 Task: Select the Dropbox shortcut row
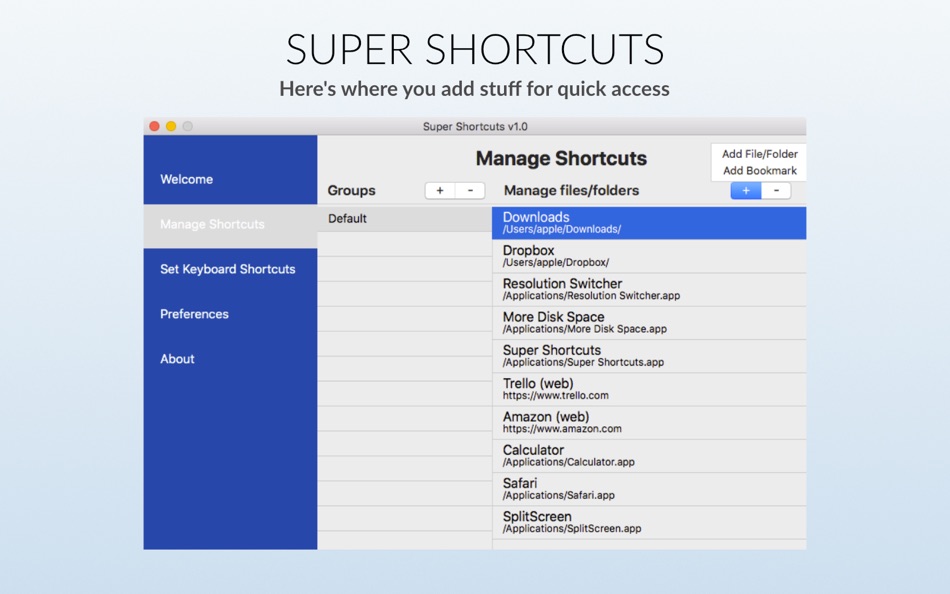tap(649, 256)
